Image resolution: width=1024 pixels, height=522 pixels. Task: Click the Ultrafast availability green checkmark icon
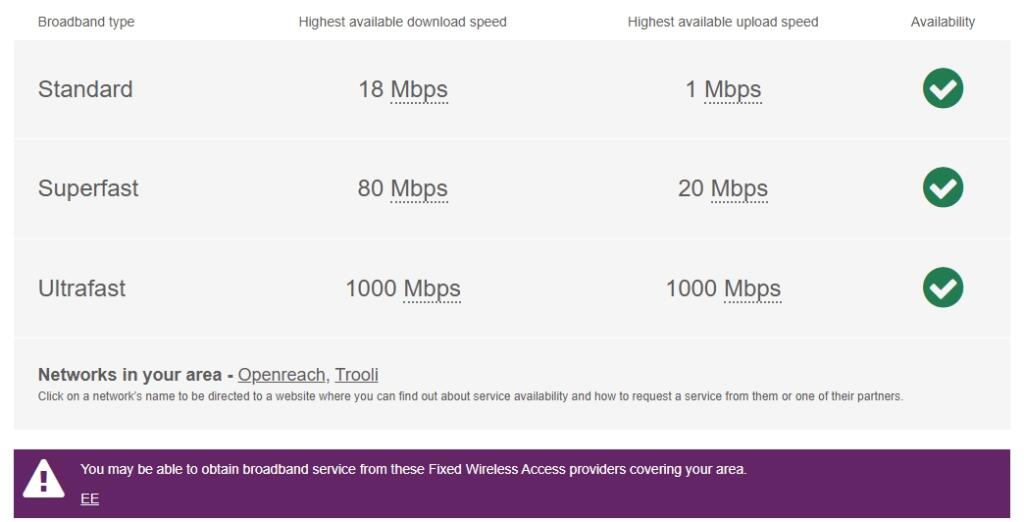pos(942,287)
